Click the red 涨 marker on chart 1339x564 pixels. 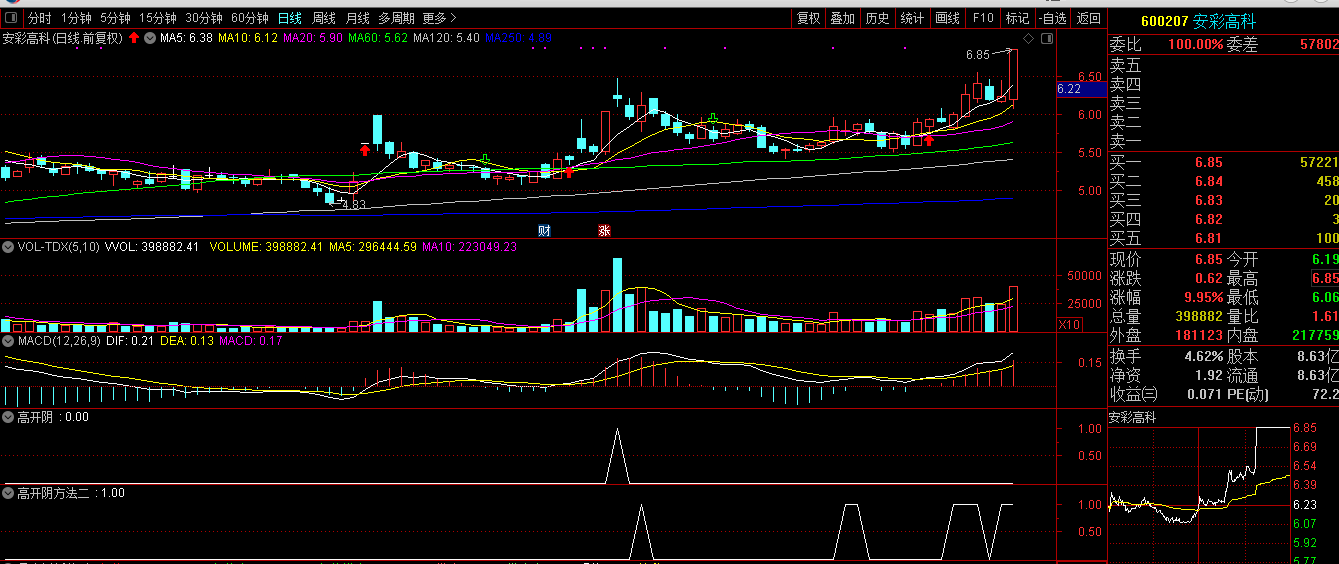pos(604,230)
